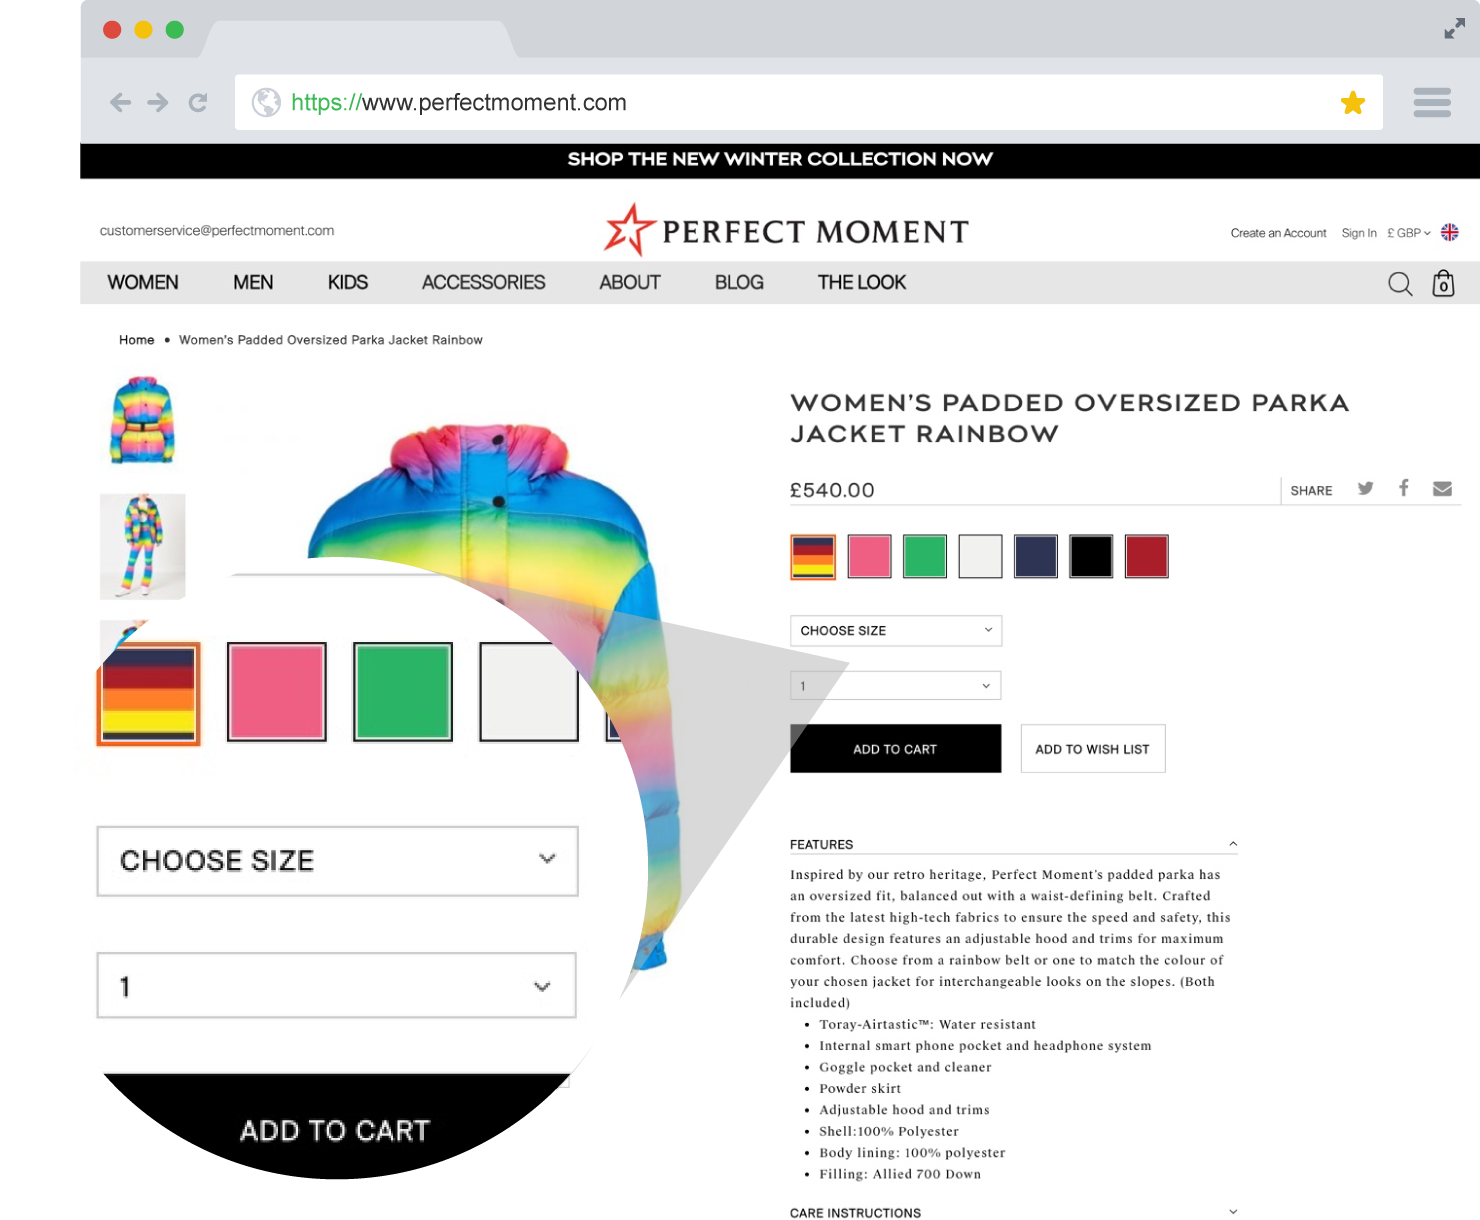Screen dimensions: 1480x1220
Task: Click the customer service email link
Action: (x=217, y=230)
